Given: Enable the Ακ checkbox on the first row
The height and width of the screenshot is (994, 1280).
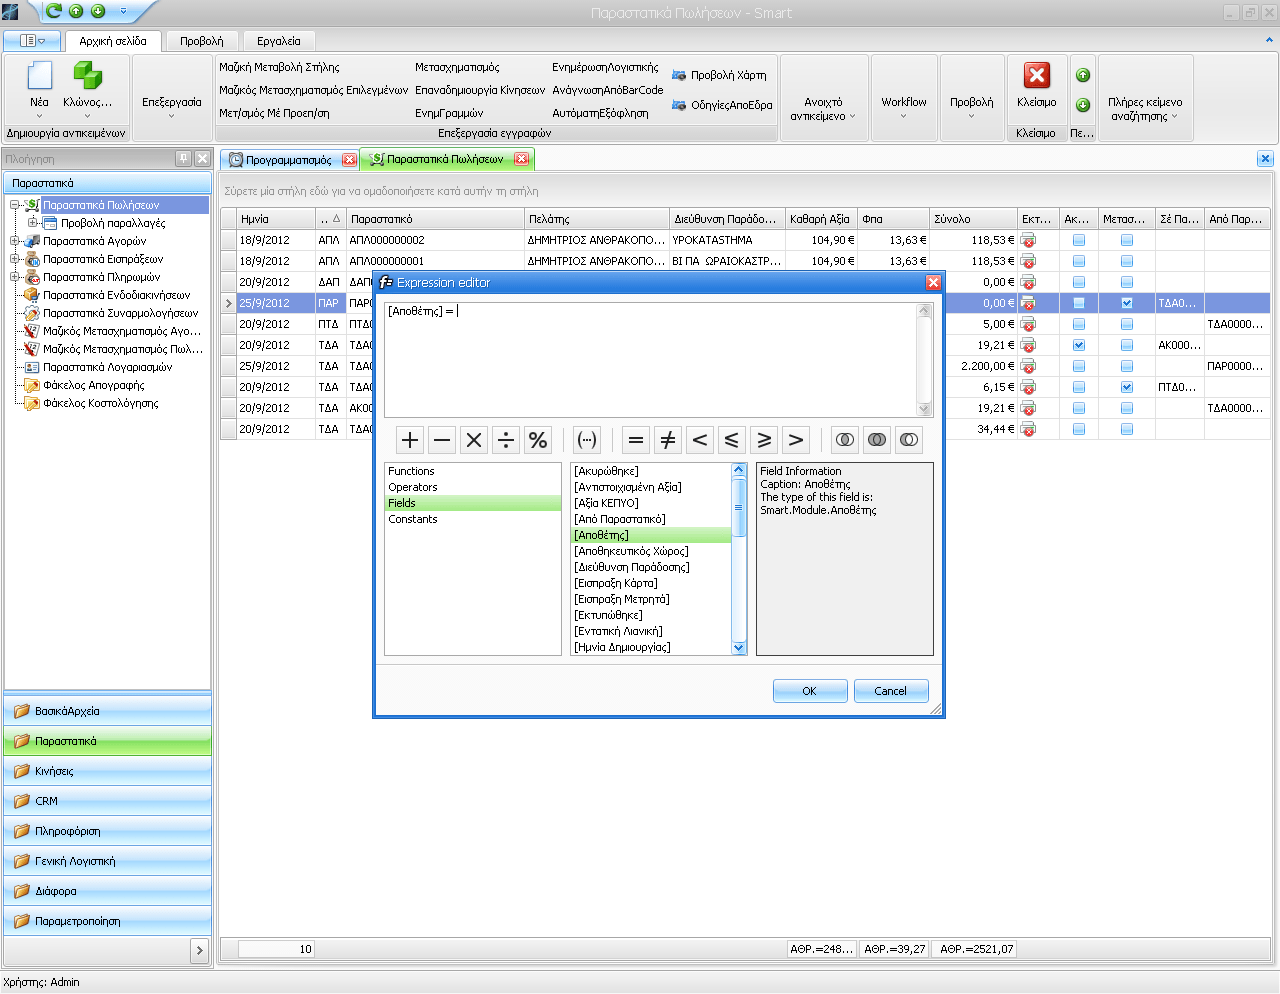Looking at the screenshot, I should [x=1078, y=240].
